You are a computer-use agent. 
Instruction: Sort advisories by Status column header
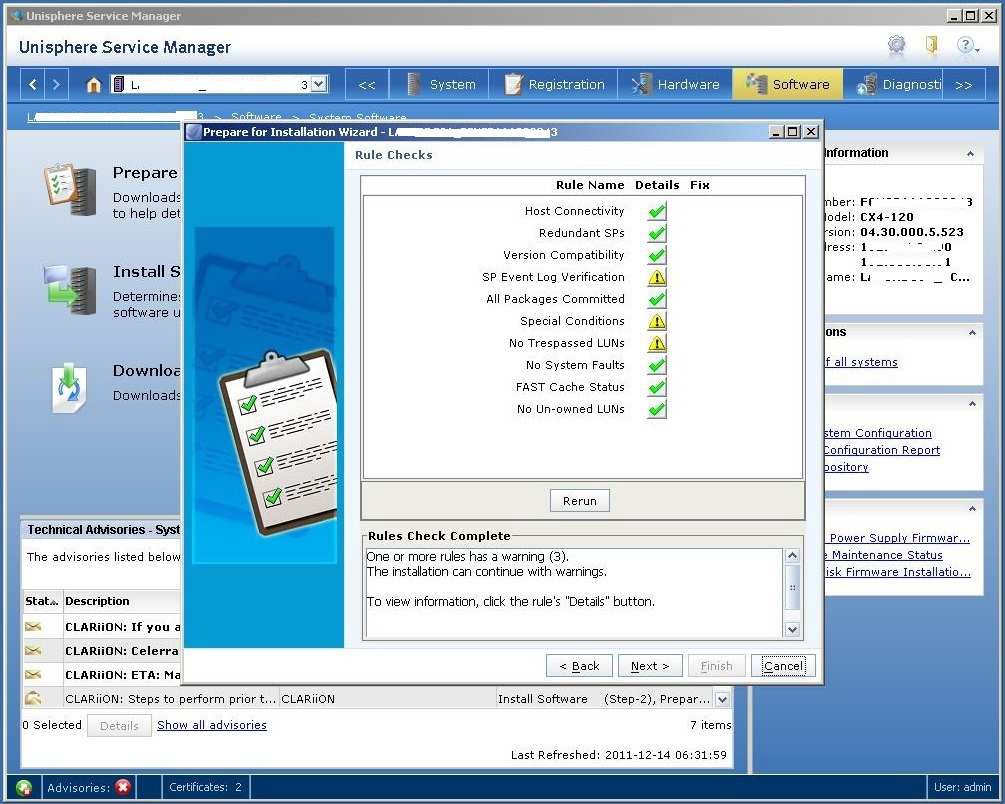(x=42, y=601)
